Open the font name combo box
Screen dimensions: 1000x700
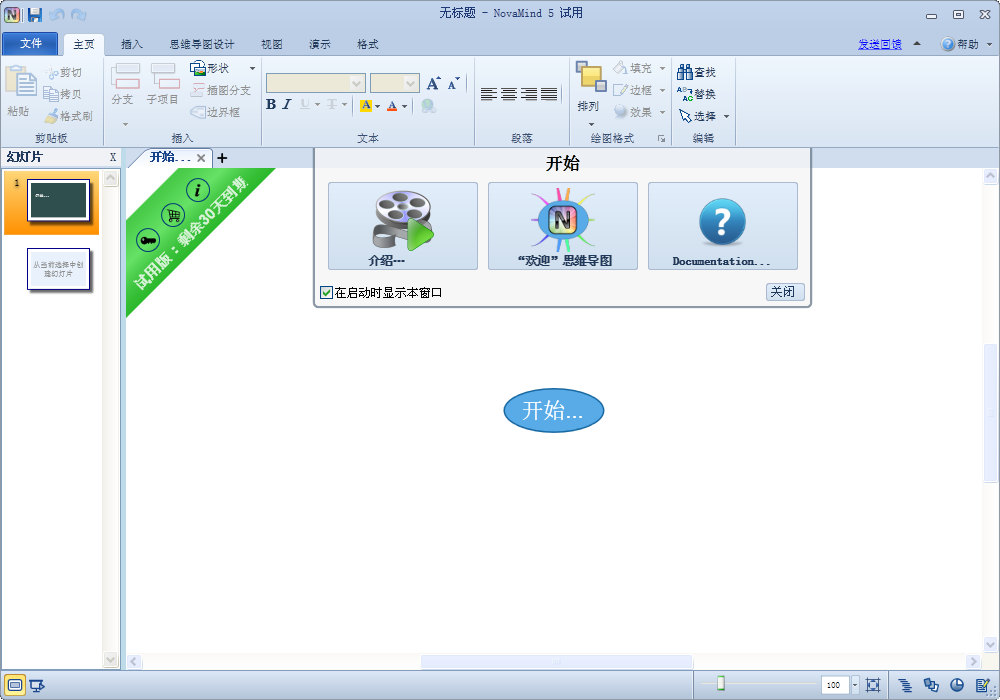(x=316, y=83)
